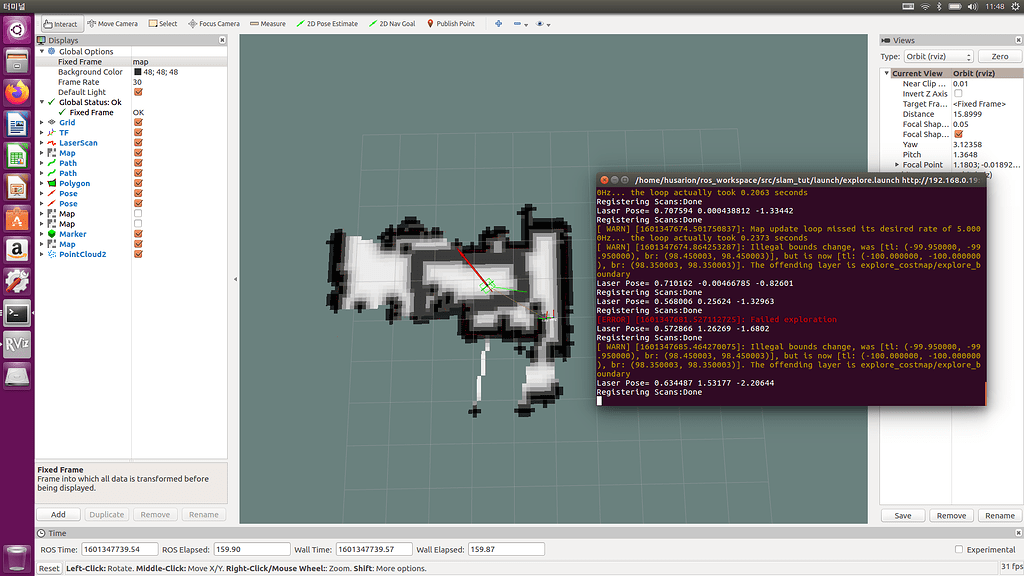Collapse the Global Options section
Viewport: 1024px width, 576px height.
(x=42, y=51)
